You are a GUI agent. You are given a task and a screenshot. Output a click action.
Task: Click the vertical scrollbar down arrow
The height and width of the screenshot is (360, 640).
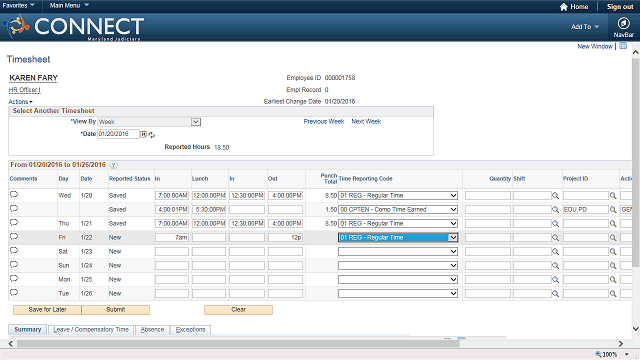click(636, 329)
